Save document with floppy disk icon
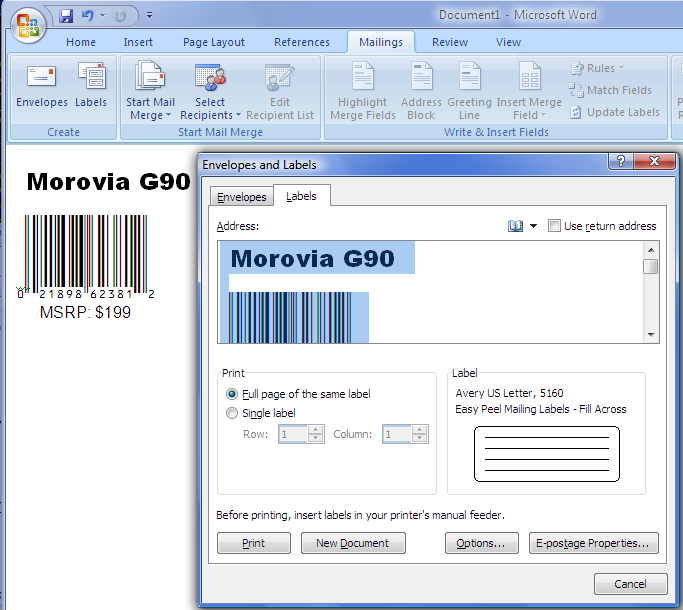 pos(66,16)
